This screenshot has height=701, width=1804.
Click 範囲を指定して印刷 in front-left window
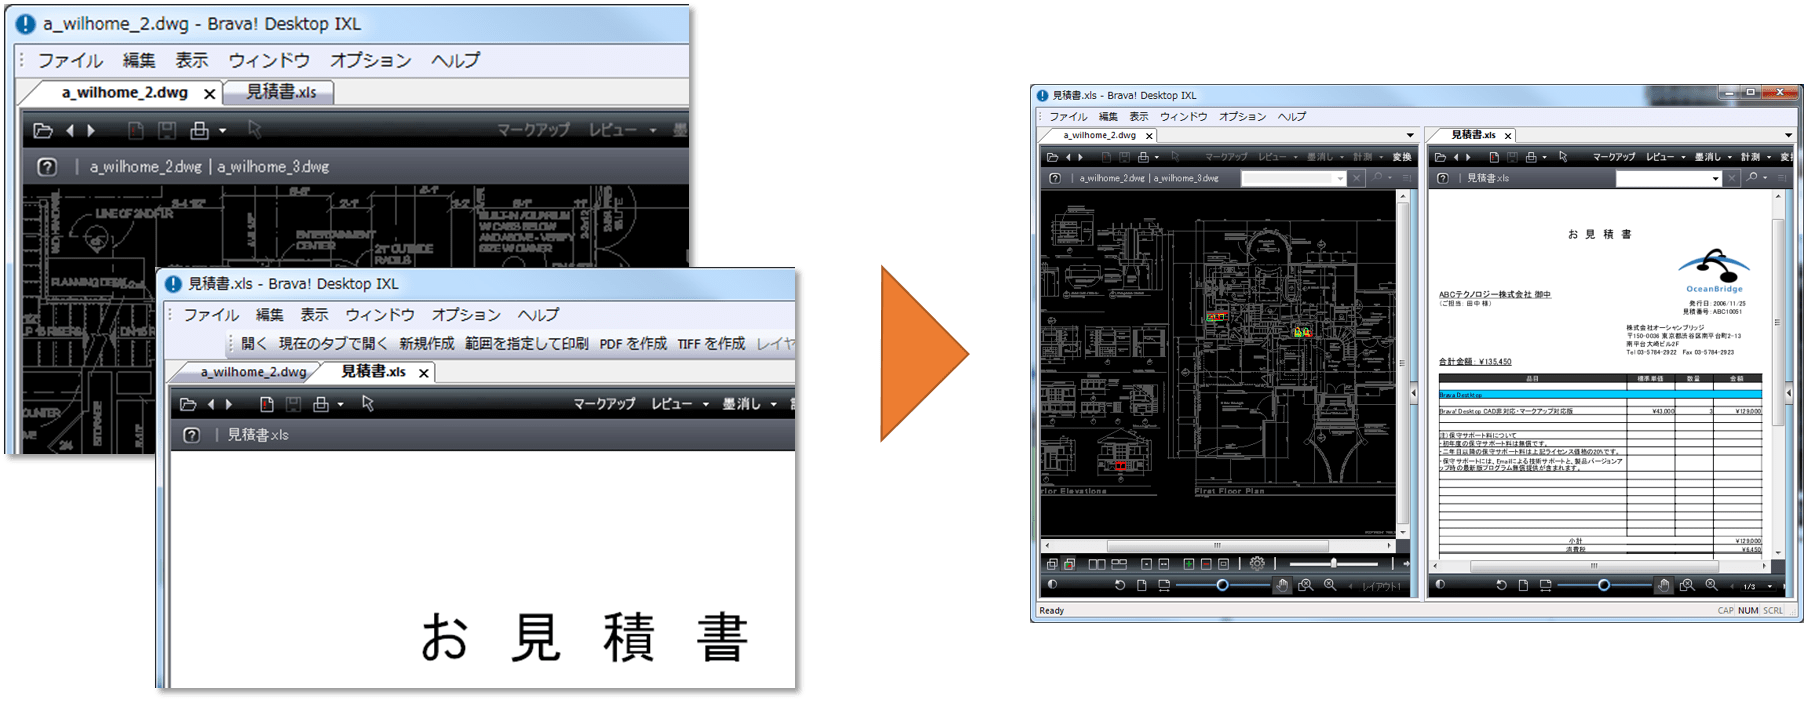click(x=527, y=343)
